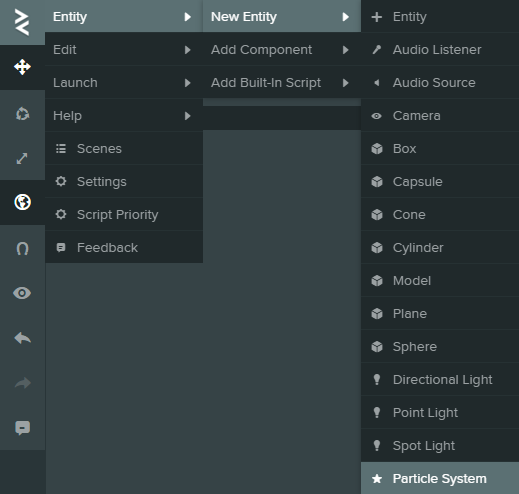The height and width of the screenshot is (494, 519).
Task: Click the Undo arrow icon
Action: tap(22, 338)
